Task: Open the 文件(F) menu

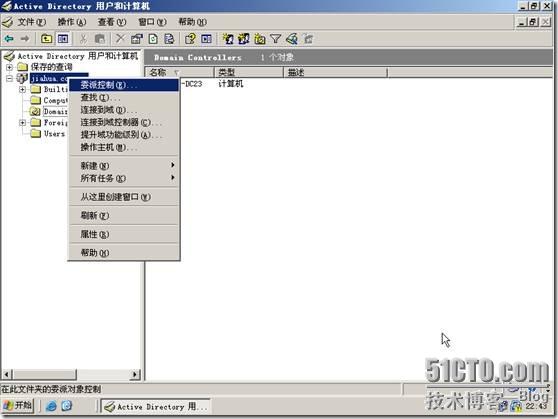Action: point(32,22)
